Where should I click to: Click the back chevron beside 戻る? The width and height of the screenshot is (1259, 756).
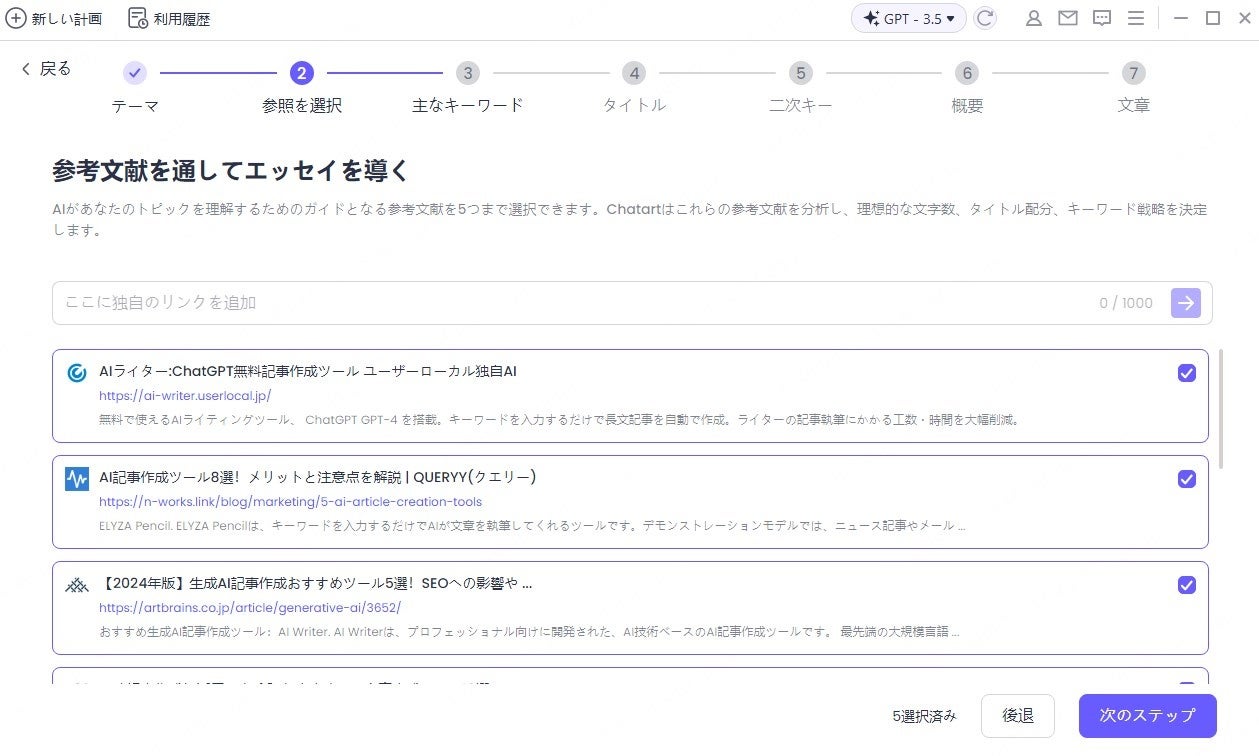point(26,69)
